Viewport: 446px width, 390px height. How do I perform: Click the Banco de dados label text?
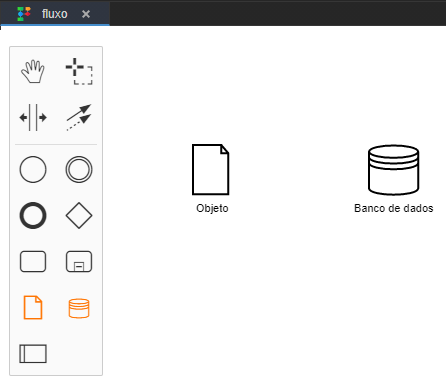(x=394, y=208)
